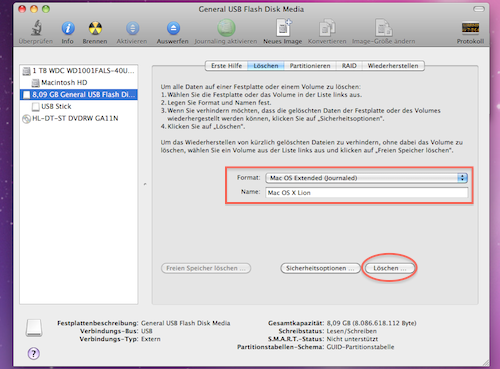Click the USB Stick volume icon

[x=35, y=107]
